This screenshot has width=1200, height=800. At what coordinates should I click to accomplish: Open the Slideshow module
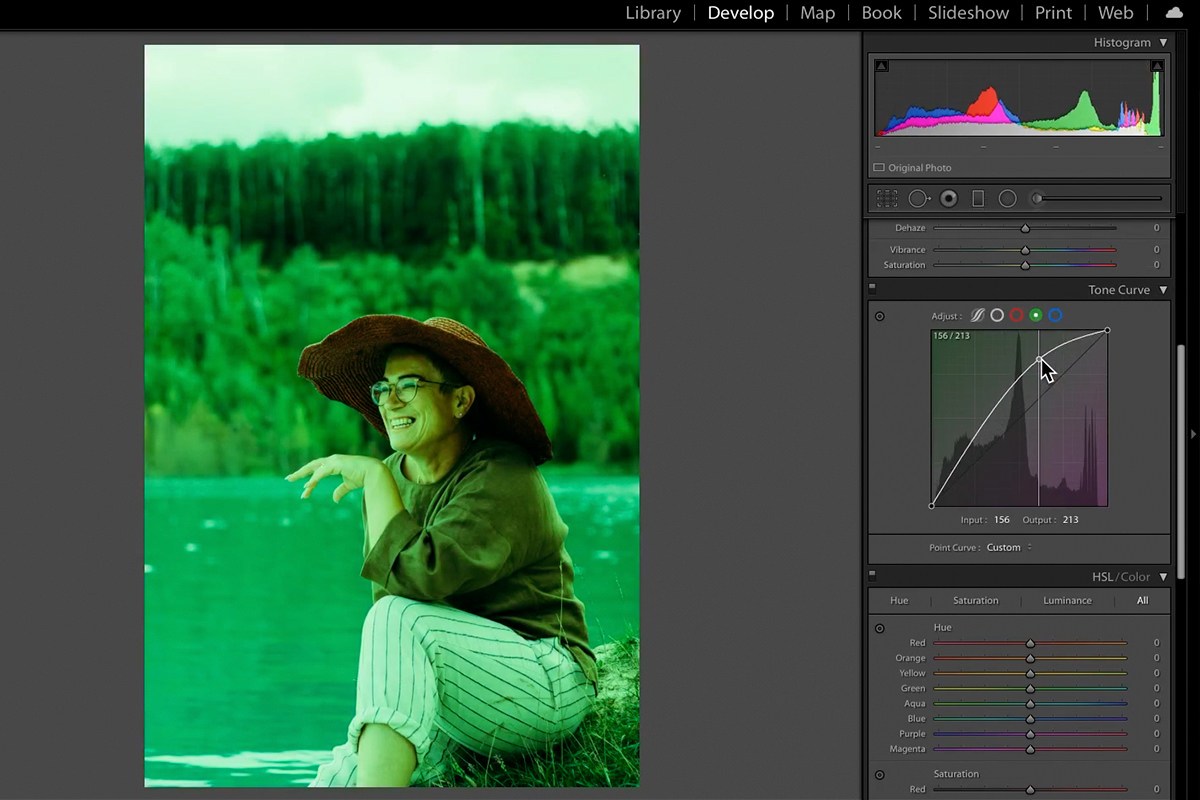tap(968, 13)
